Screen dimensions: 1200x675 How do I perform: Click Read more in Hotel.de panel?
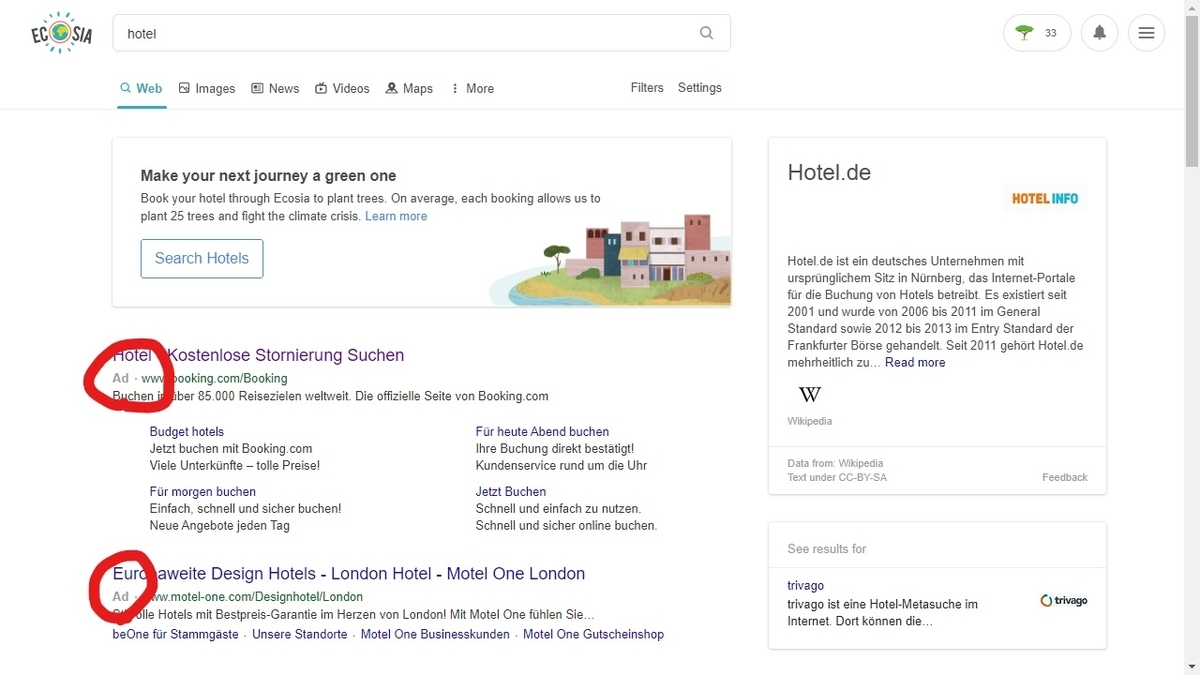(x=915, y=363)
